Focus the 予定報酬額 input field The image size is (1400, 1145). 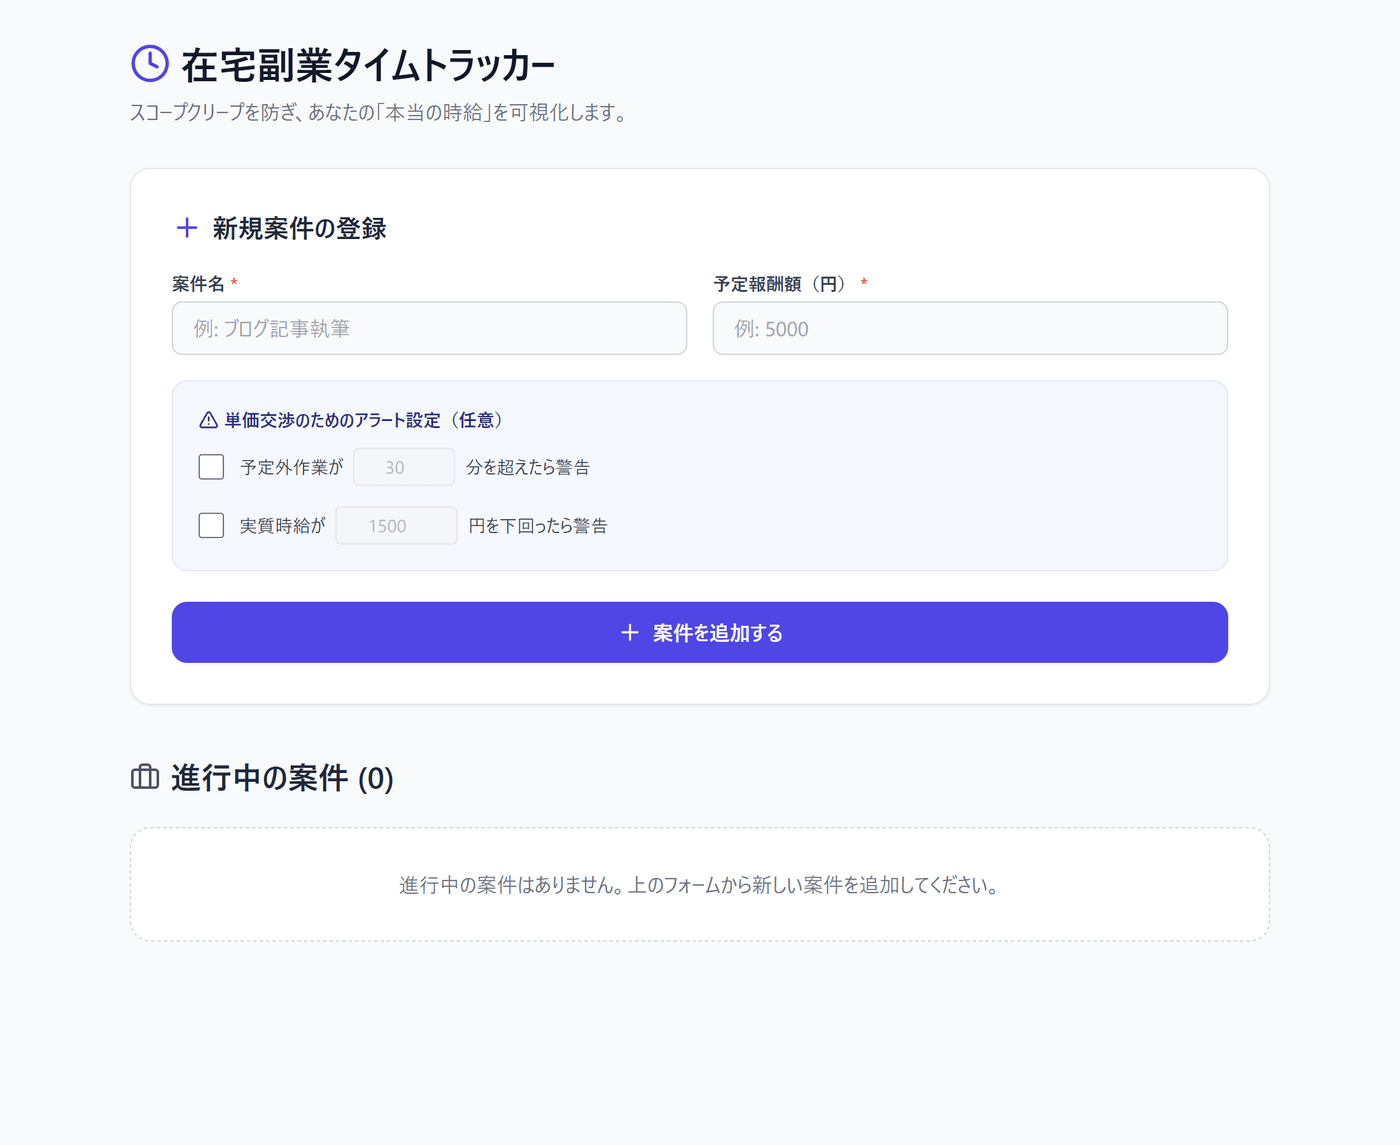coord(970,328)
